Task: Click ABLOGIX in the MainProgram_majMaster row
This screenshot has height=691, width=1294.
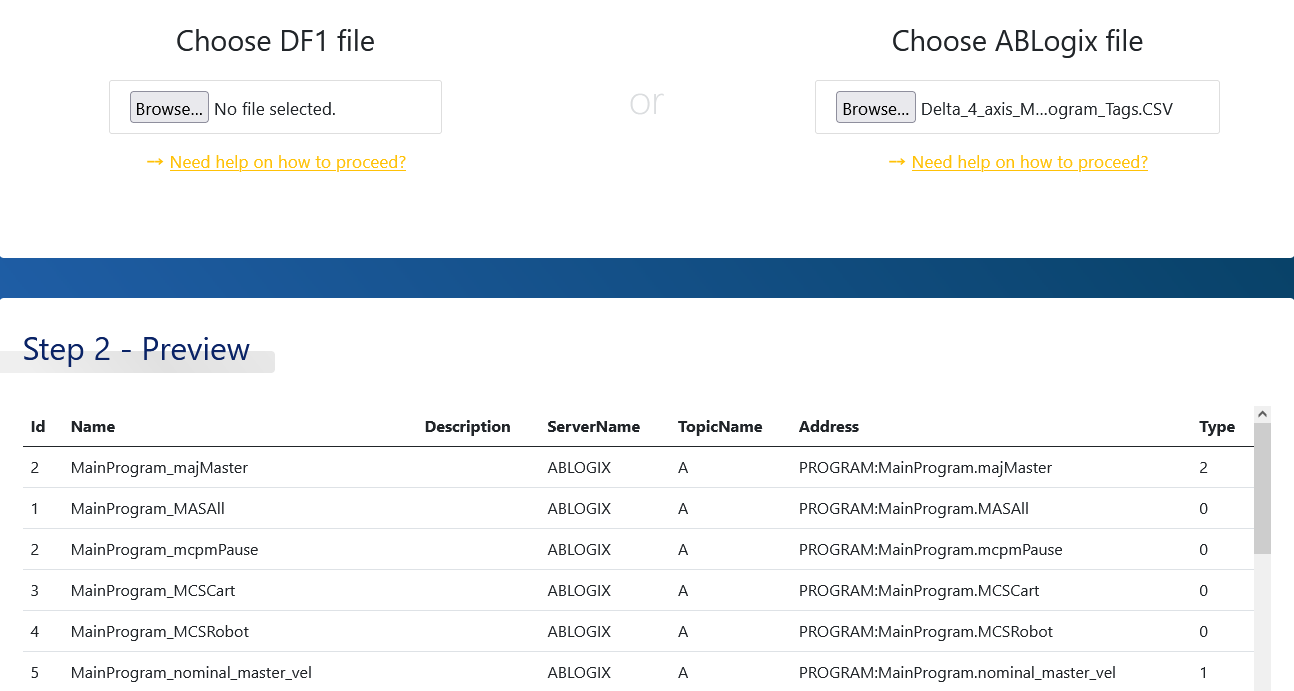Action: point(579,467)
